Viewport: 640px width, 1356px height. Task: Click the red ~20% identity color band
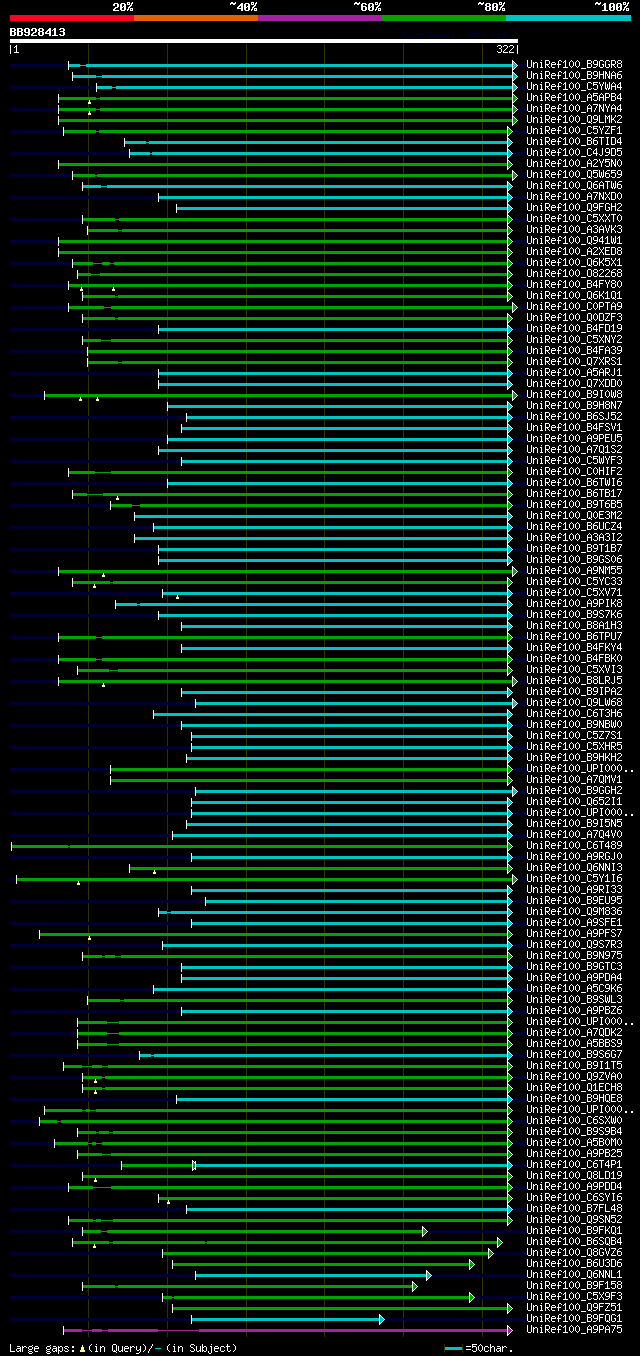point(71,18)
